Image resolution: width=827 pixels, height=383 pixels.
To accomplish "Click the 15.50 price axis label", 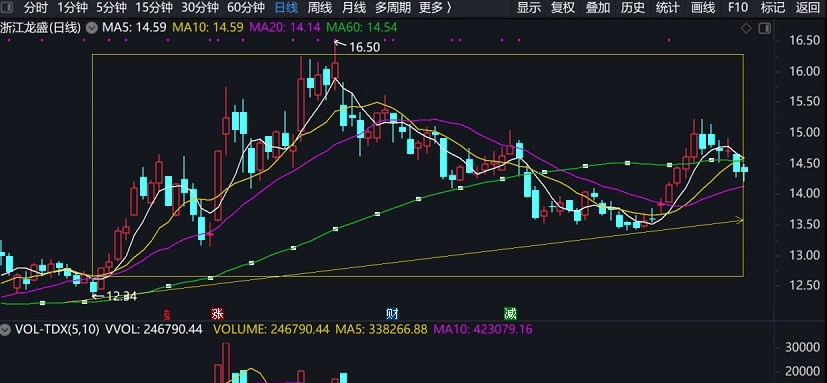I will click(804, 102).
